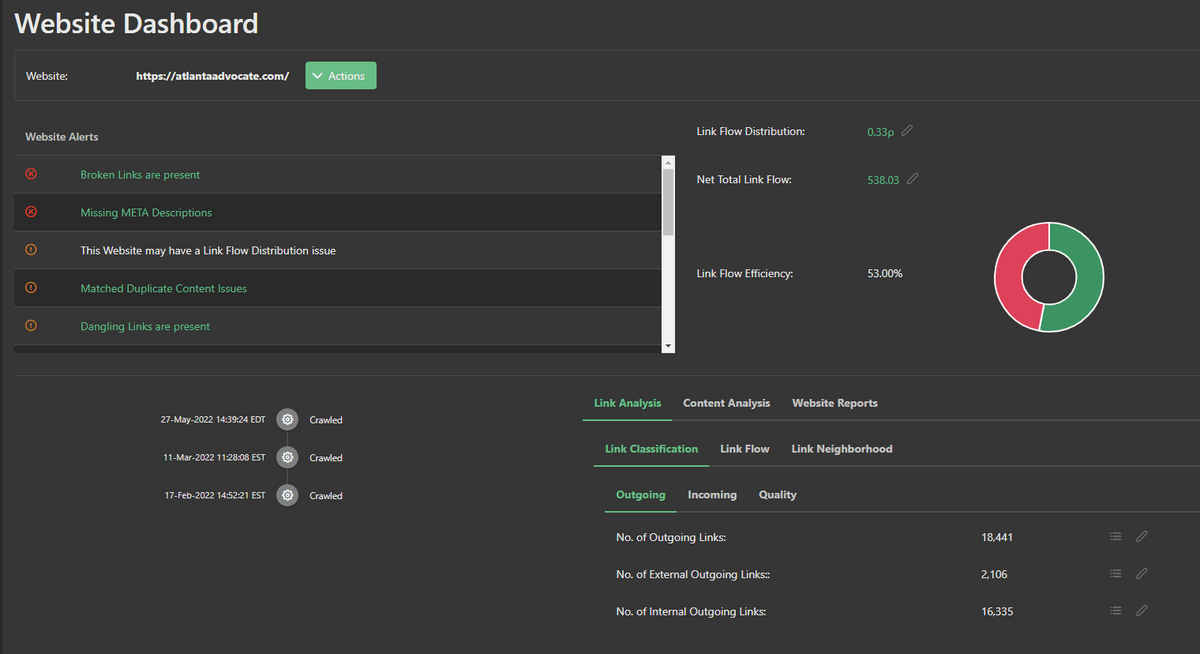1200x654 pixels.
Task: Click the warning icon beside Dangling Links alert
Action: 30,325
